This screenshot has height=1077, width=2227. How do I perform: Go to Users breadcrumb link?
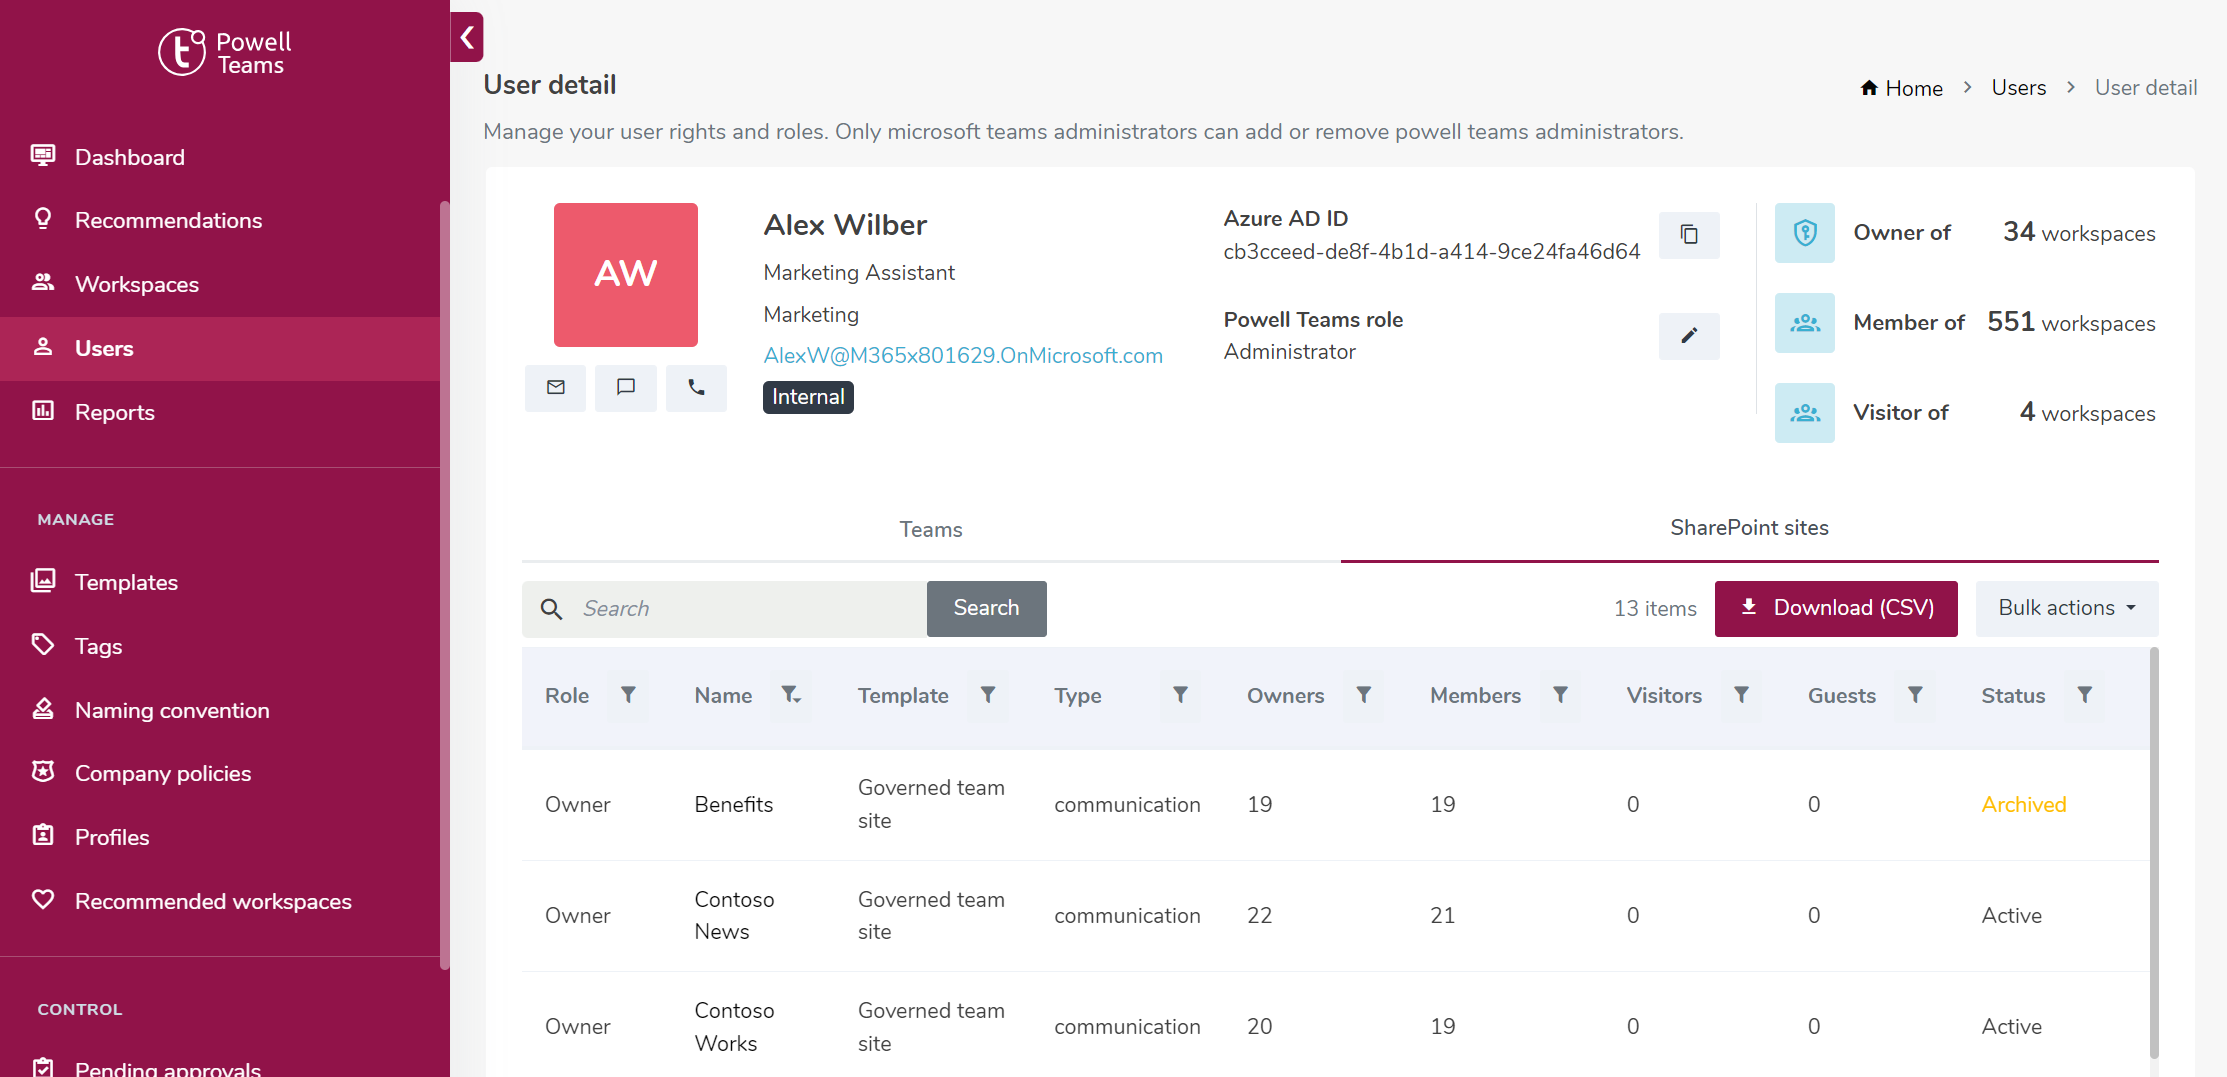(x=2018, y=88)
